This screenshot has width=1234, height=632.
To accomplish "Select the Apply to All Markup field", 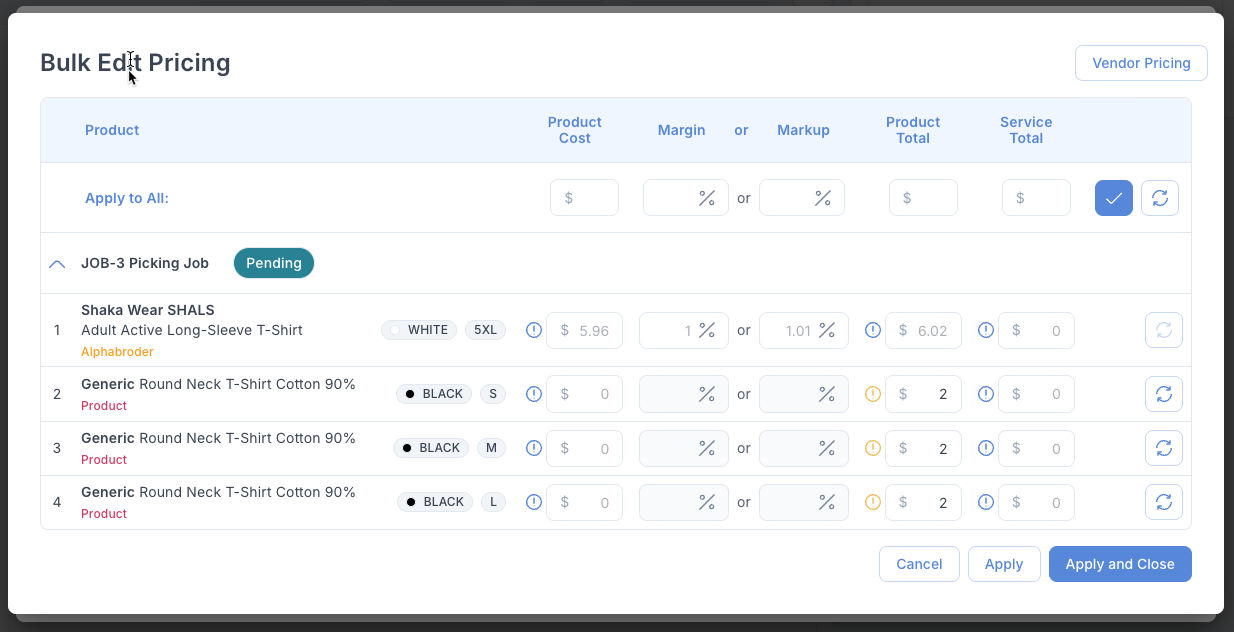I will (791, 198).
